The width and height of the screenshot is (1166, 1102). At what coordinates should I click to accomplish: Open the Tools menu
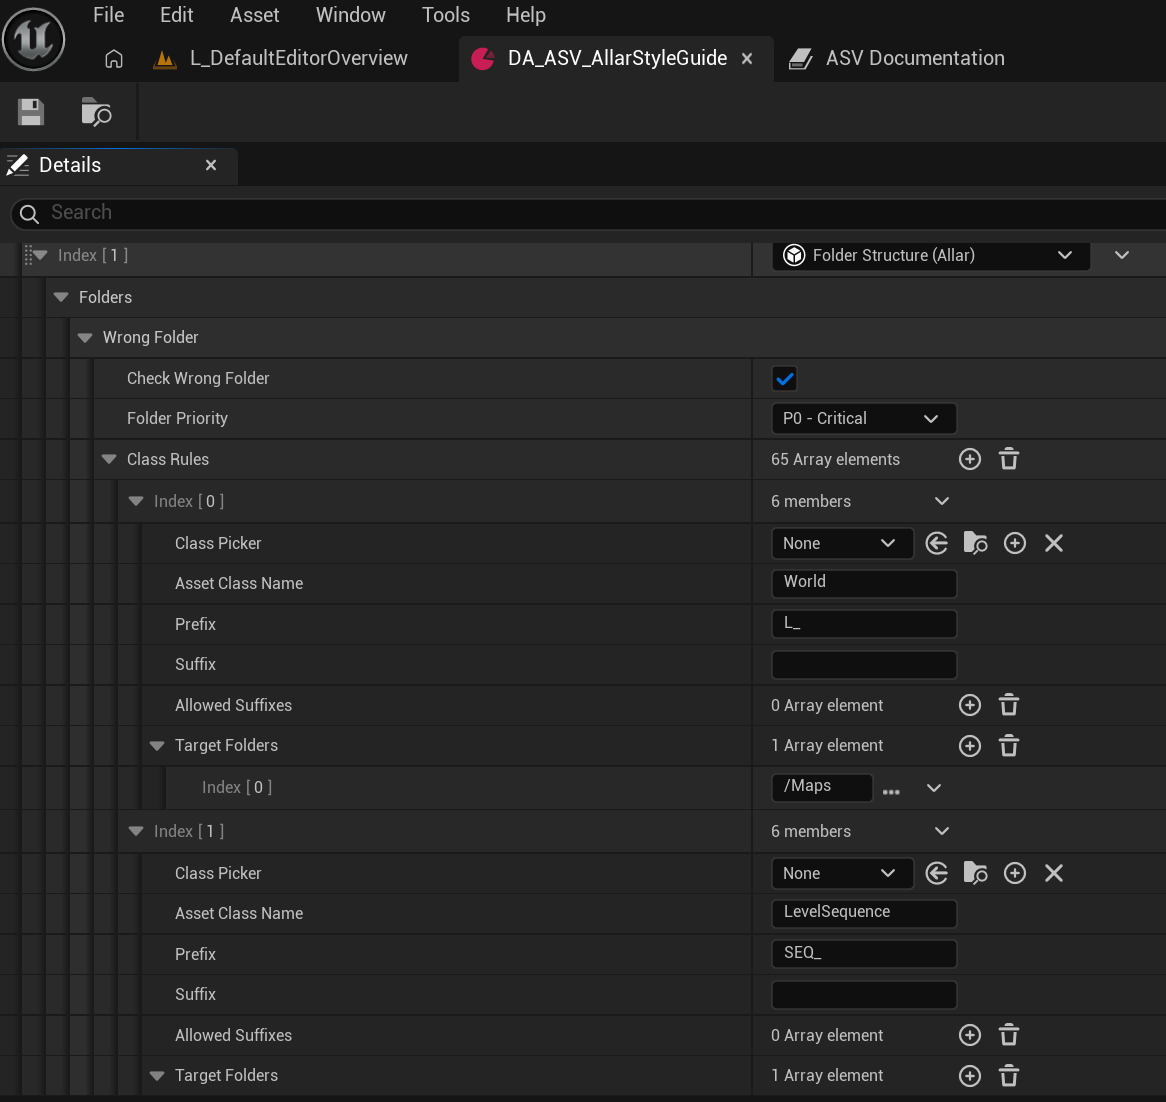click(445, 15)
